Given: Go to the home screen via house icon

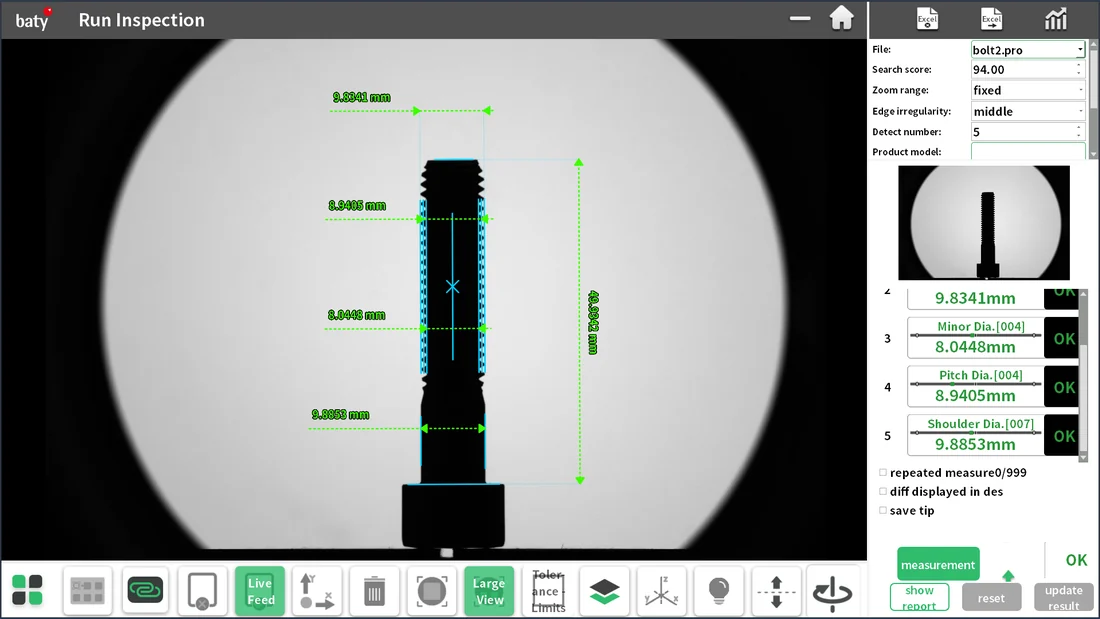Looking at the screenshot, I should pyautogui.click(x=841, y=19).
